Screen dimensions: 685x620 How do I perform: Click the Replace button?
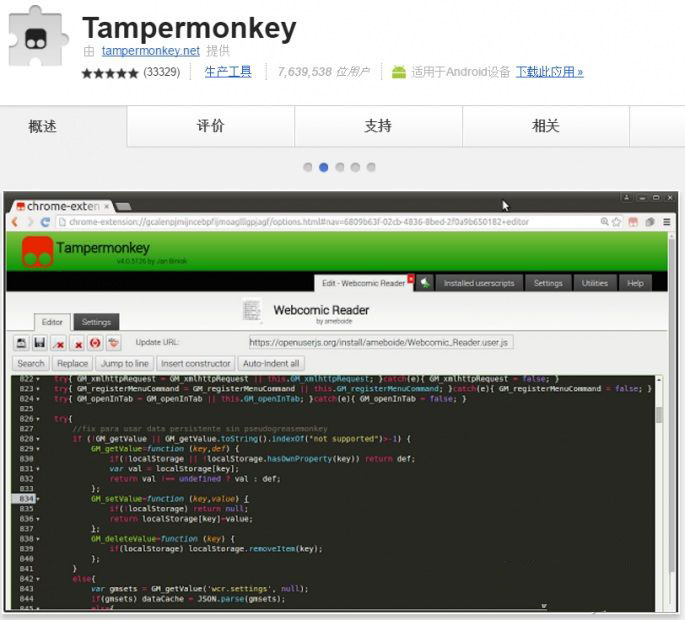tap(73, 364)
